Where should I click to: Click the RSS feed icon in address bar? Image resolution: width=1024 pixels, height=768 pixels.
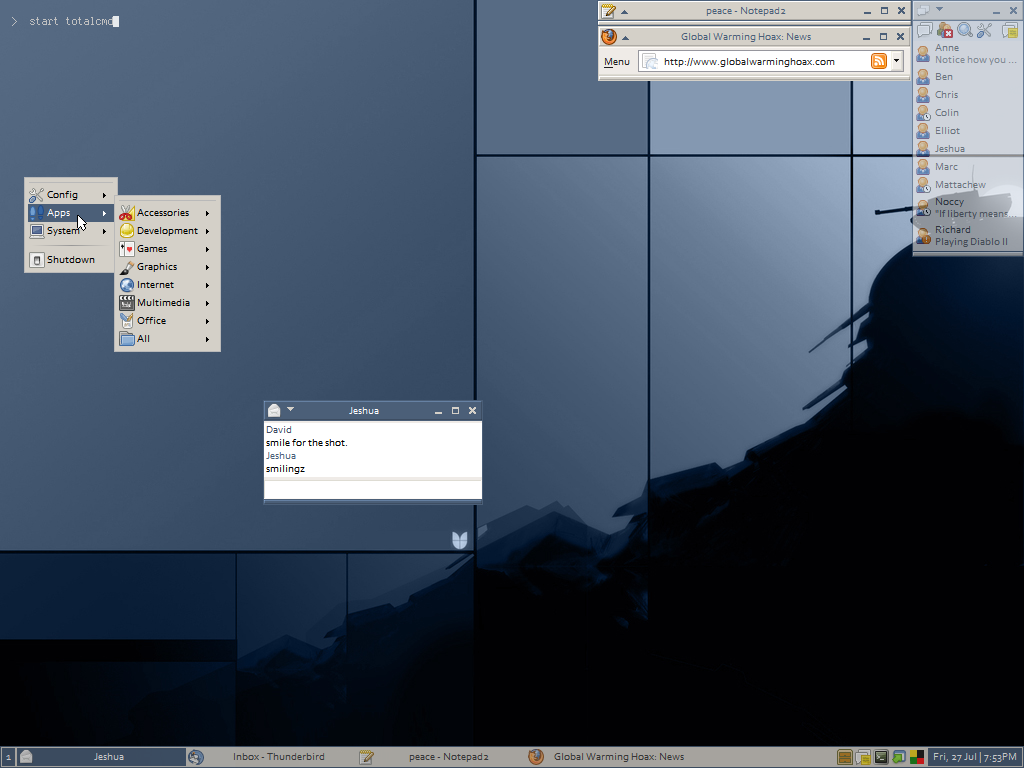pos(879,61)
